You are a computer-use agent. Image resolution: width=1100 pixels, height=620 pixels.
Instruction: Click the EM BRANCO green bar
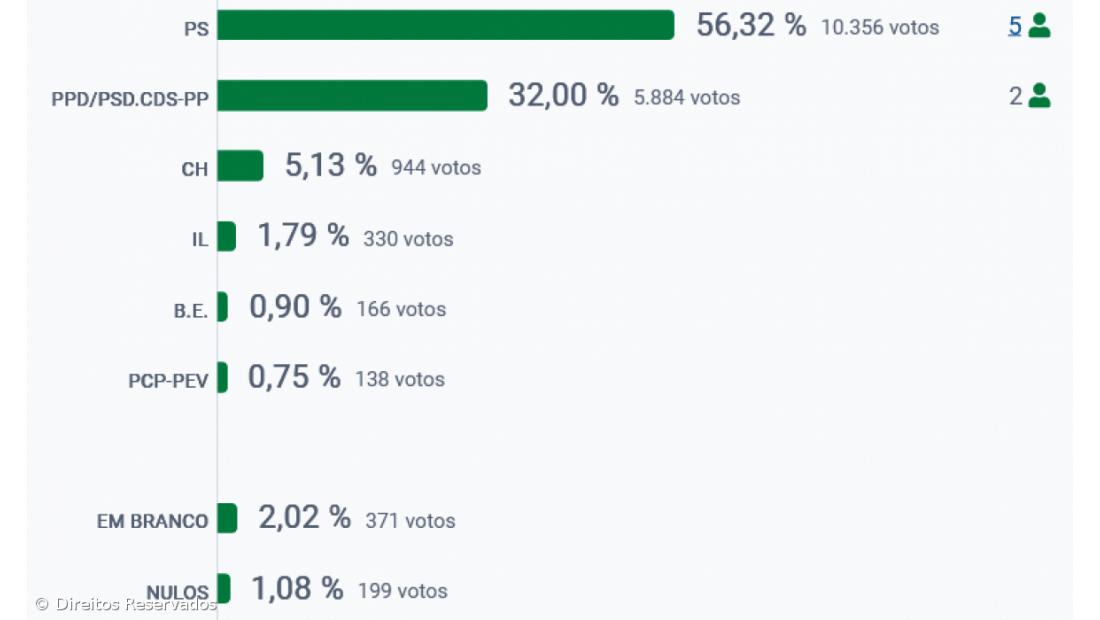227,519
